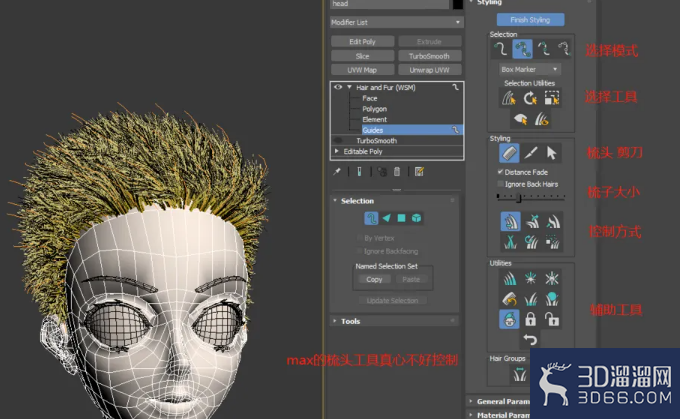Toggle TurboSmooth modifier eye visibility

[338, 141]
